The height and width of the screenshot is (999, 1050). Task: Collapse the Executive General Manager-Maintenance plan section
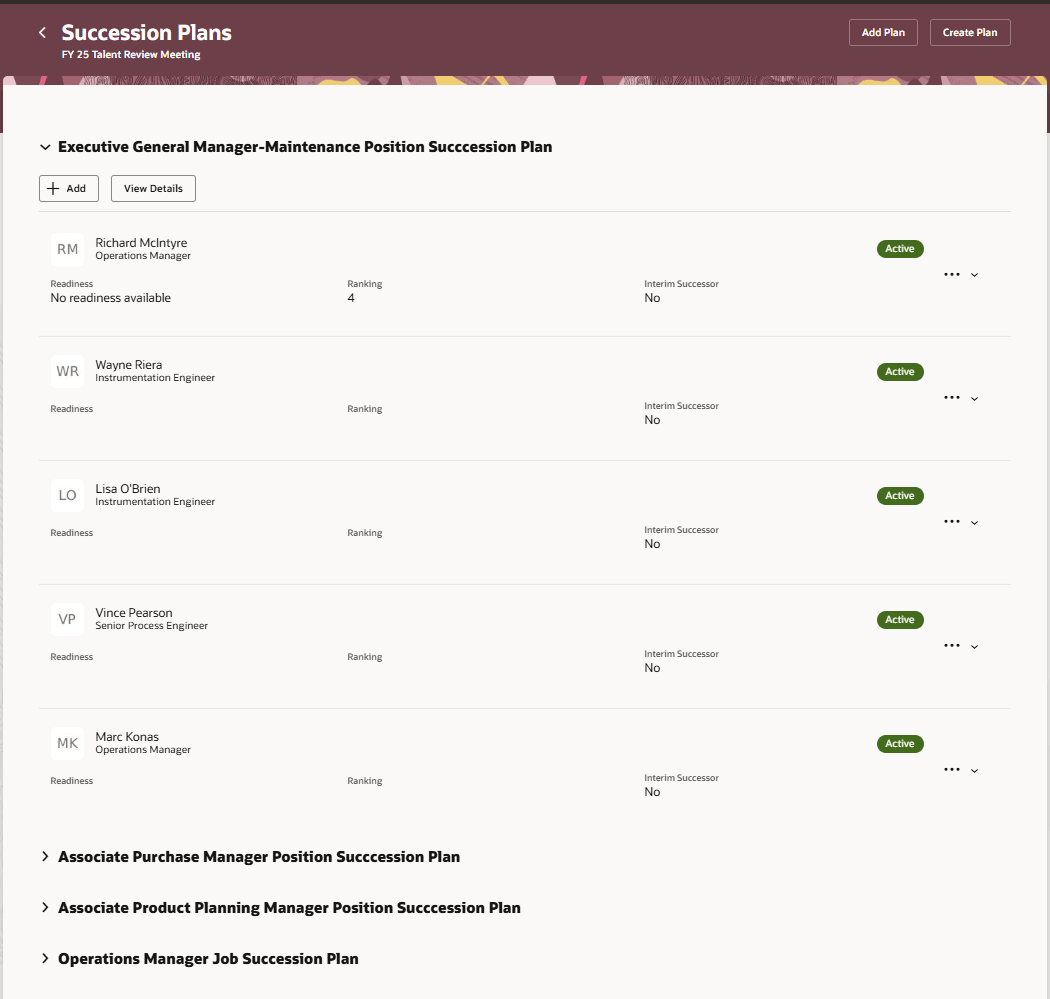pyautogui.click(x=45, y=146)
